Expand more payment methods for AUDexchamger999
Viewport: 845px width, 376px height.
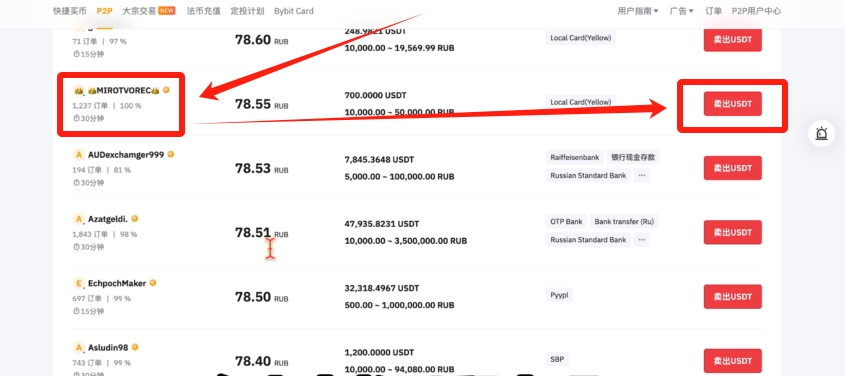tap(641, 175)
